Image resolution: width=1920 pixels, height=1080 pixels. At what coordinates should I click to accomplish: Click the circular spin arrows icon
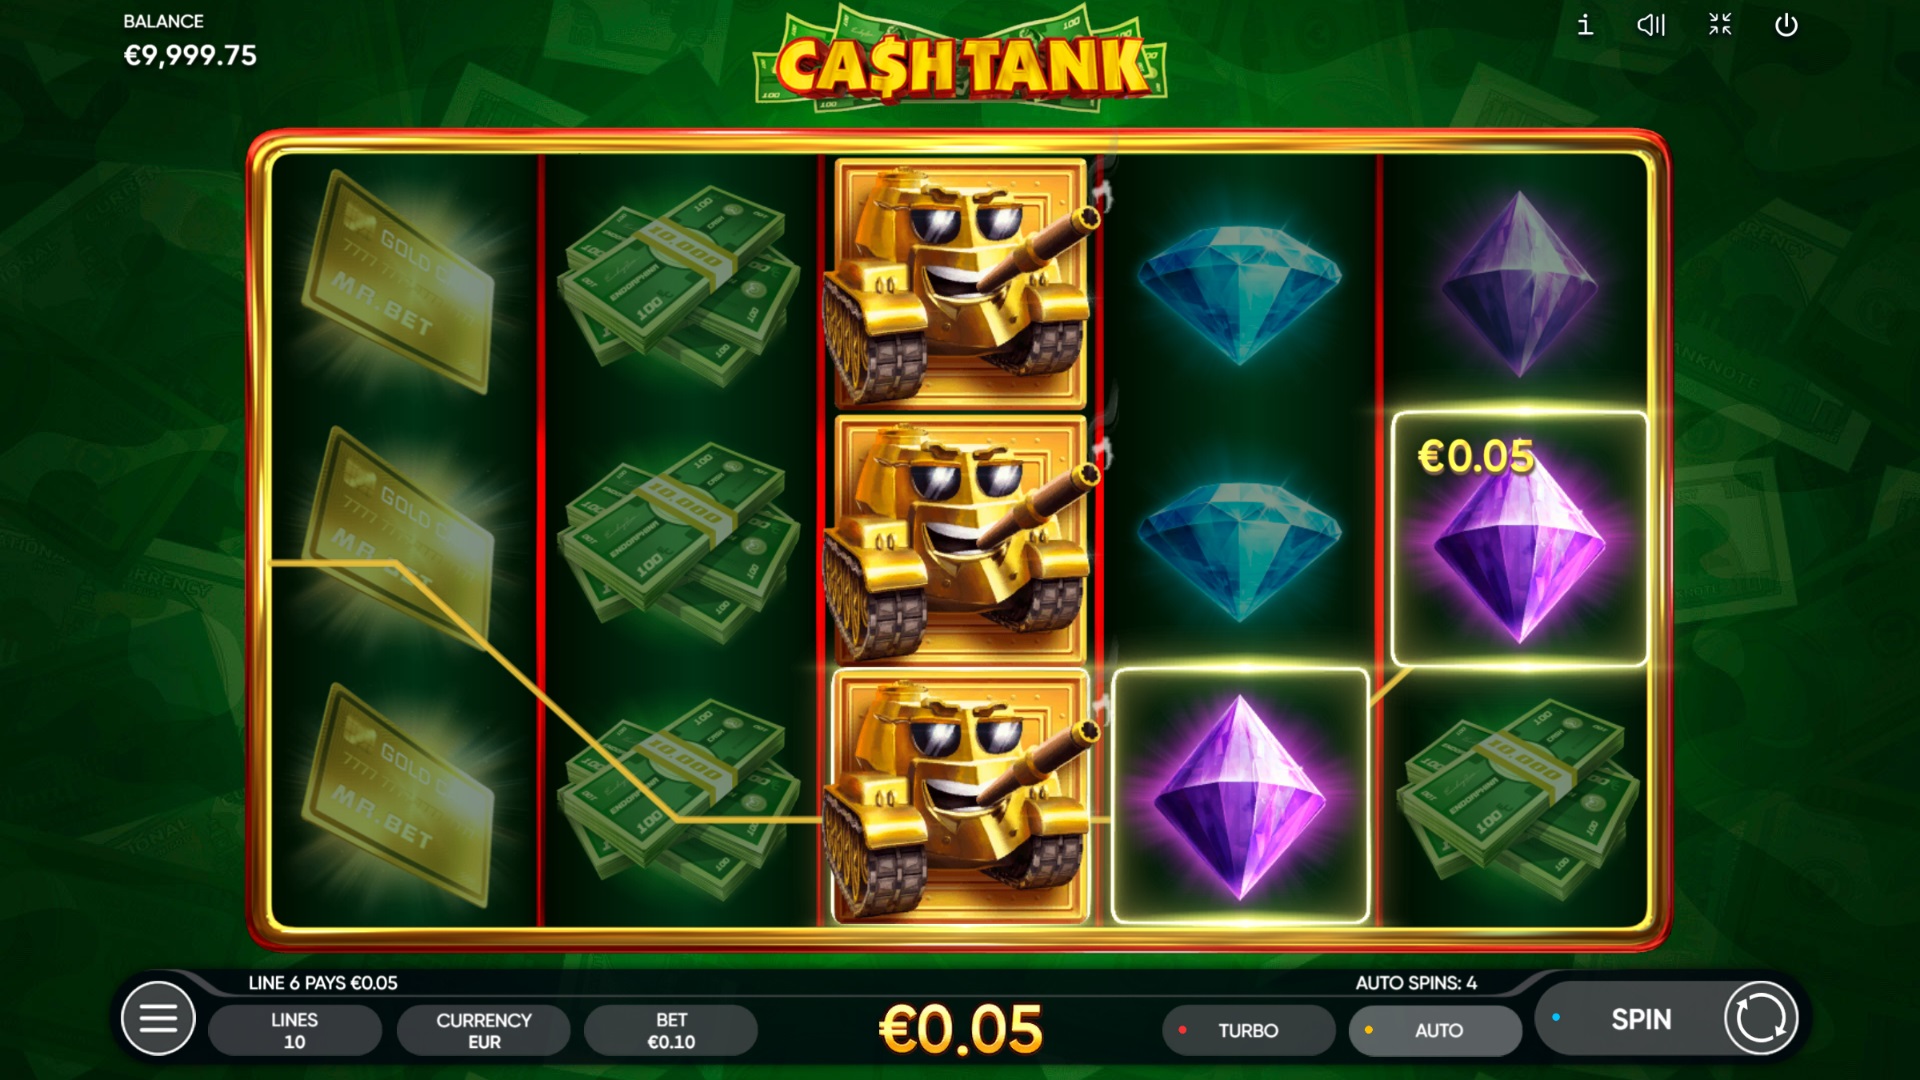tap(1761, 1019)
